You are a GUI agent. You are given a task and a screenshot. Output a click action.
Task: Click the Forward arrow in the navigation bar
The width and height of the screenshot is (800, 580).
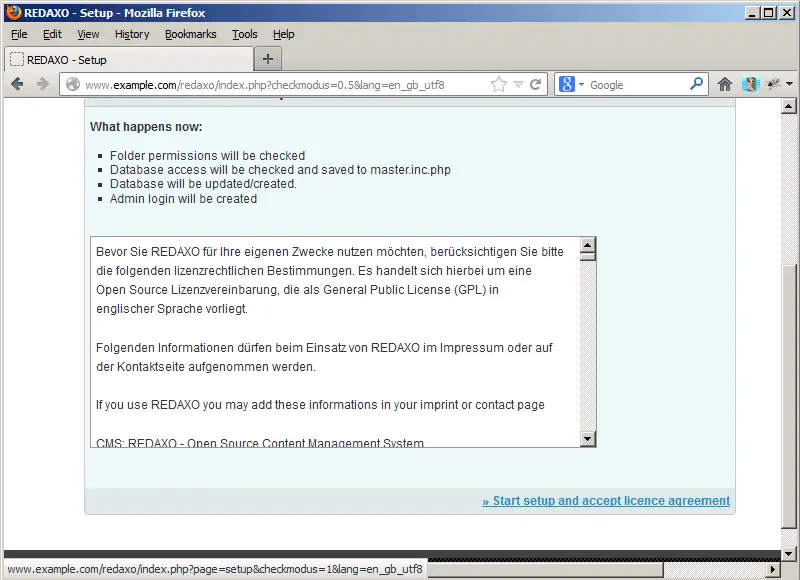(43, 84)
